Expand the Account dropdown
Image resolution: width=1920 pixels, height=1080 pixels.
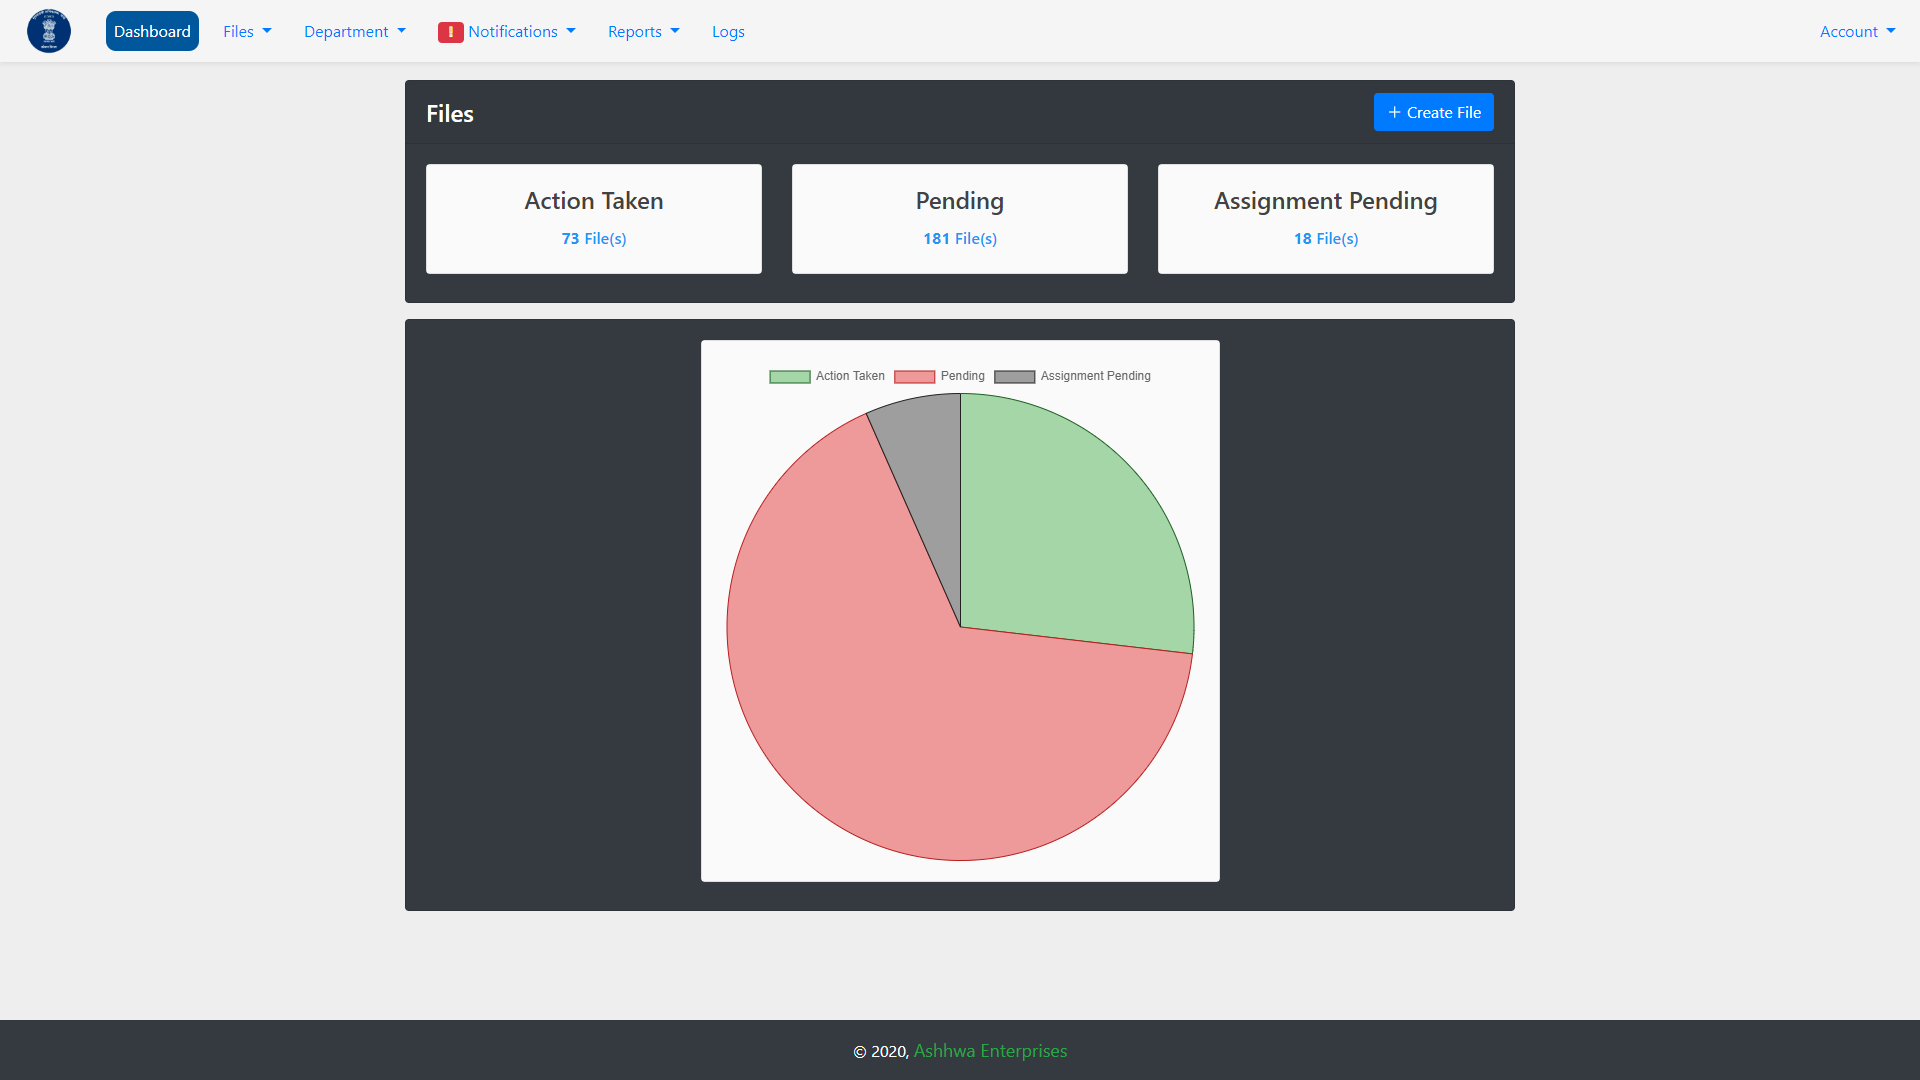point(1857,32)
